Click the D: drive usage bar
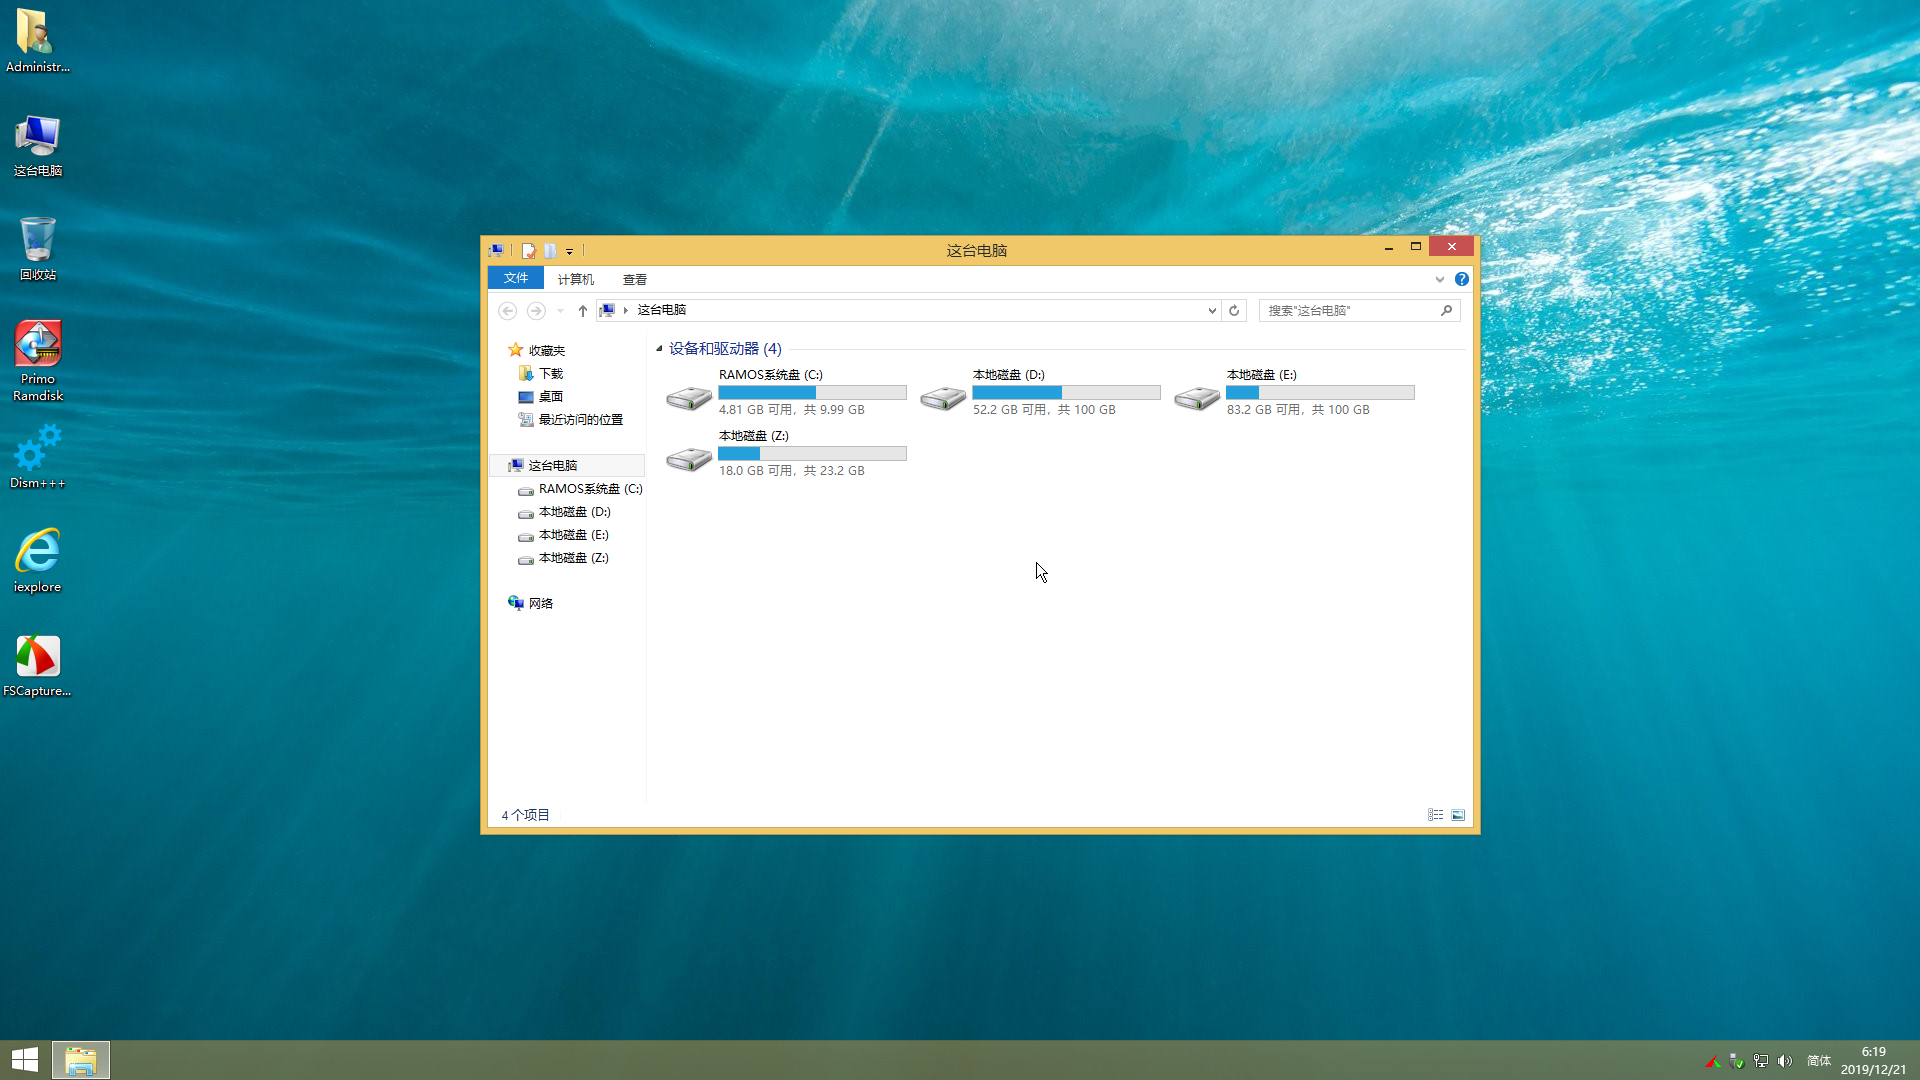Viewport: 1920px width, 1080px height. [1066, 393]
